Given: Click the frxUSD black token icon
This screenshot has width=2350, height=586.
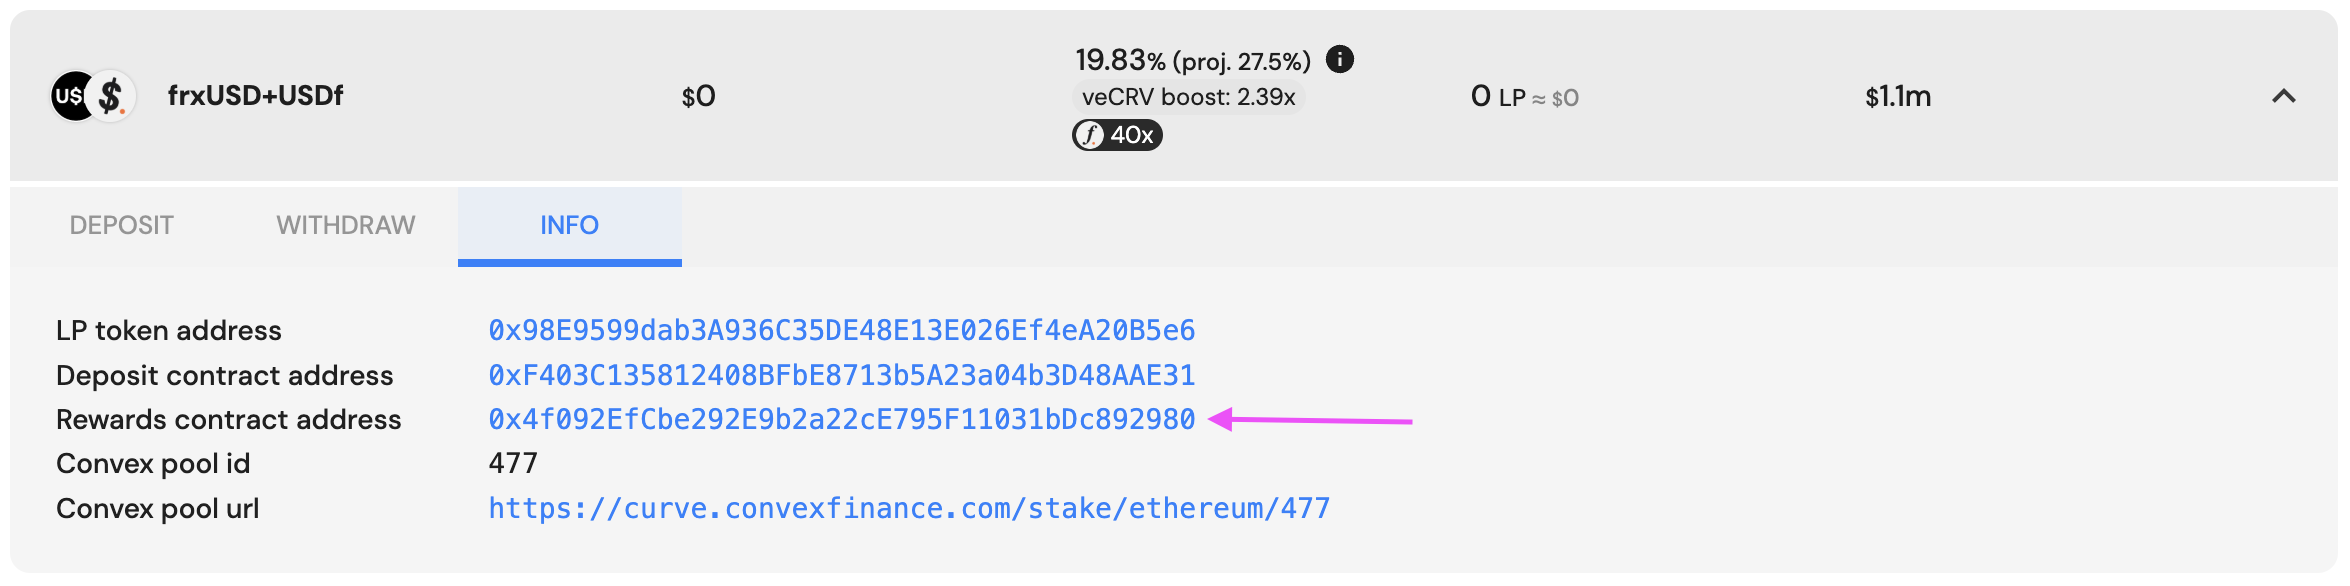Looking at the screenshot, I should (70, 97).
